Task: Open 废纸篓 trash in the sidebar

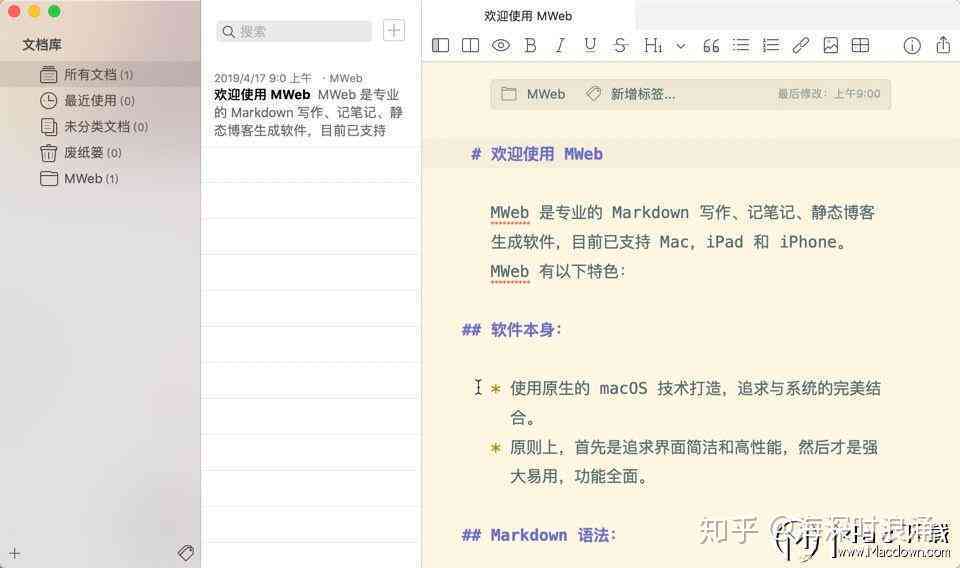Action: coord(100,152)
